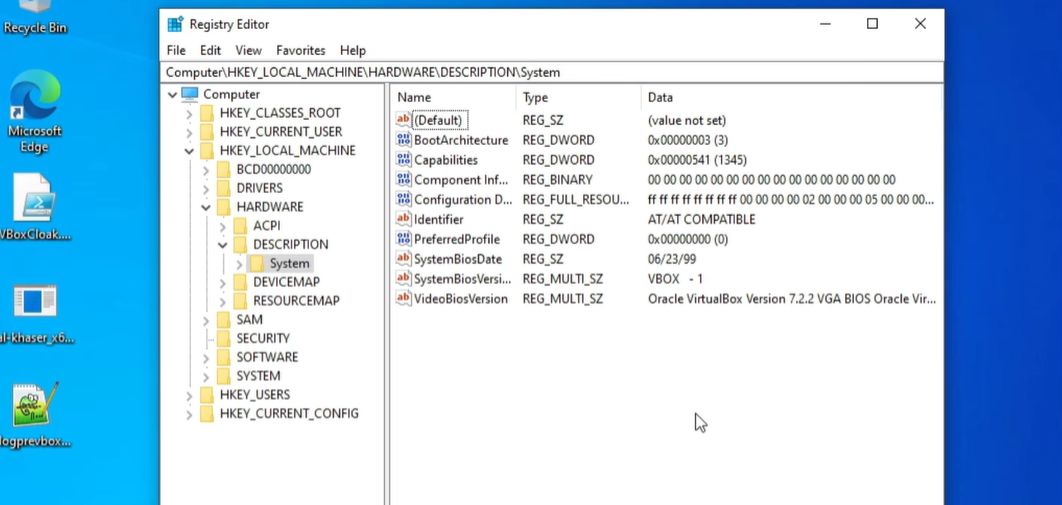Sort values by the Name column header
This screenshot has width=1062, height=505.
click(450, 97)
